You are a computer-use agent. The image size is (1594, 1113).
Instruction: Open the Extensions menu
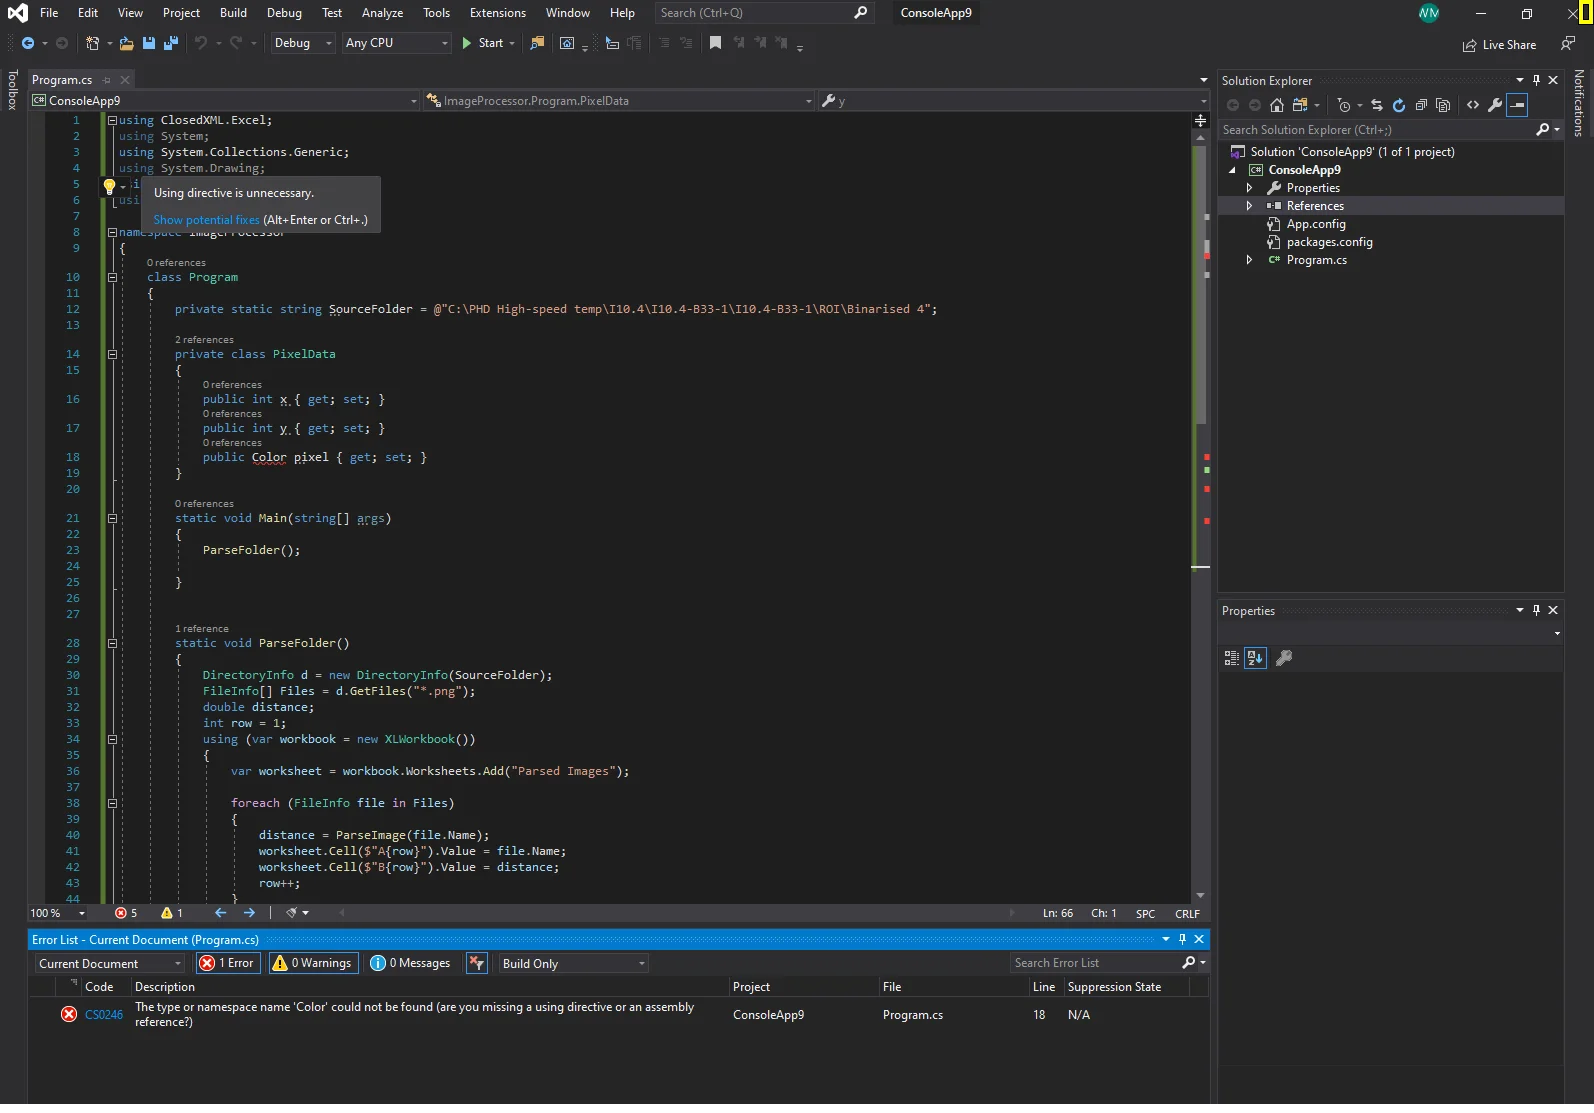[497, 13]
